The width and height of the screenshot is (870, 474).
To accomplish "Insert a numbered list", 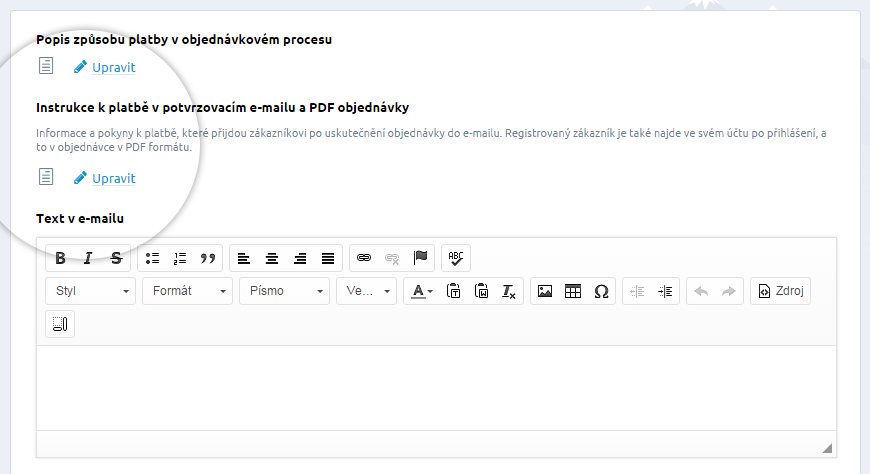I will tap(180, 258).
